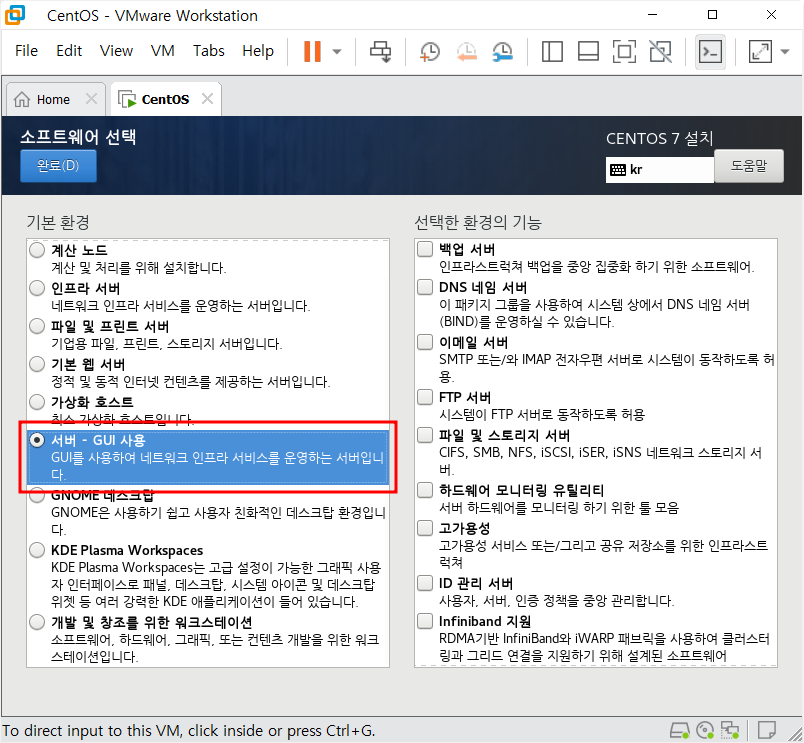804x743 pixels.
Task: Select the KDE Plasma Workspaces environment
Action: (37, 550)
